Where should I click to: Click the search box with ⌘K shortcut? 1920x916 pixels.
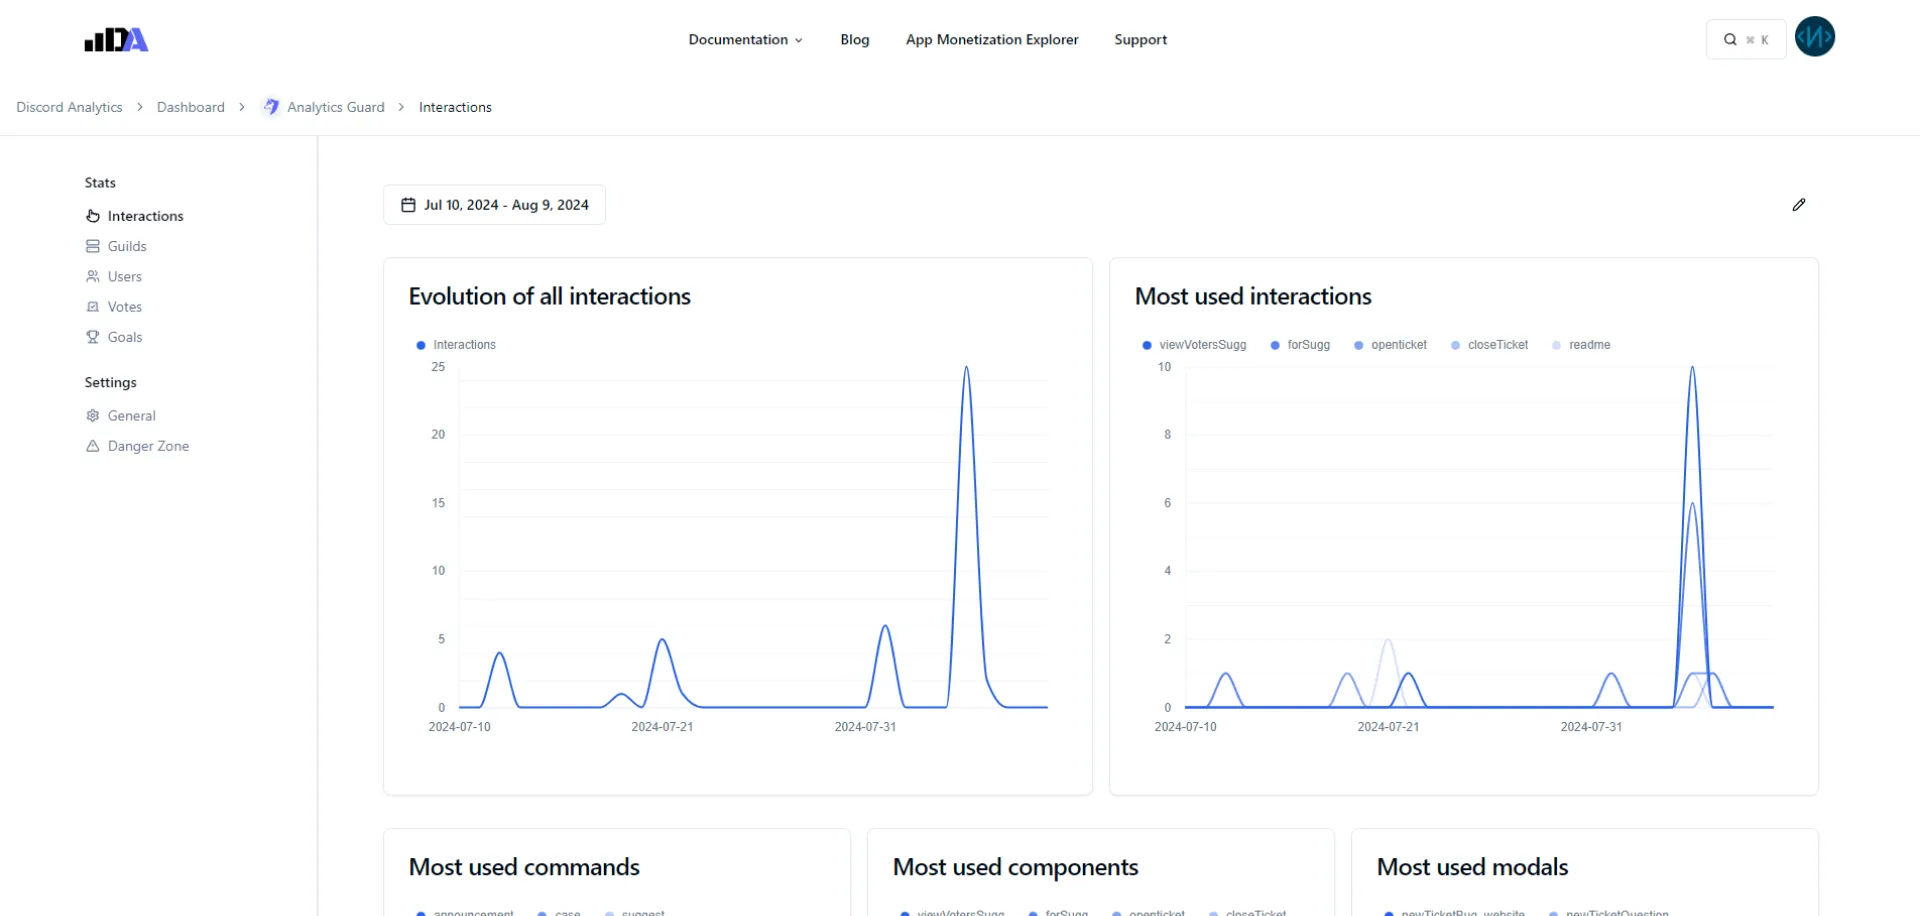point(1746,40)
